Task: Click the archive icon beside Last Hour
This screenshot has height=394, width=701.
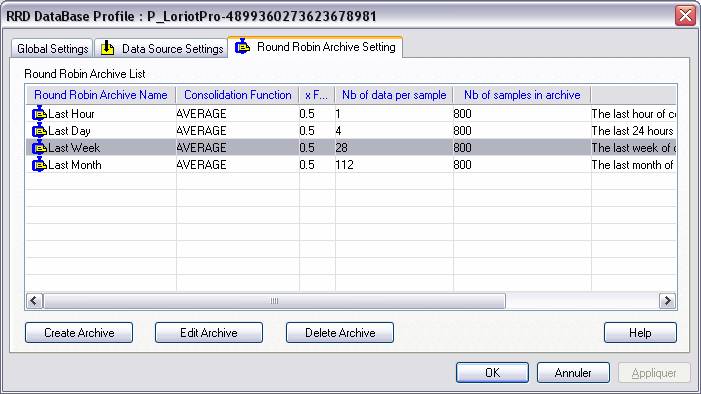Action: click(39, 113)
